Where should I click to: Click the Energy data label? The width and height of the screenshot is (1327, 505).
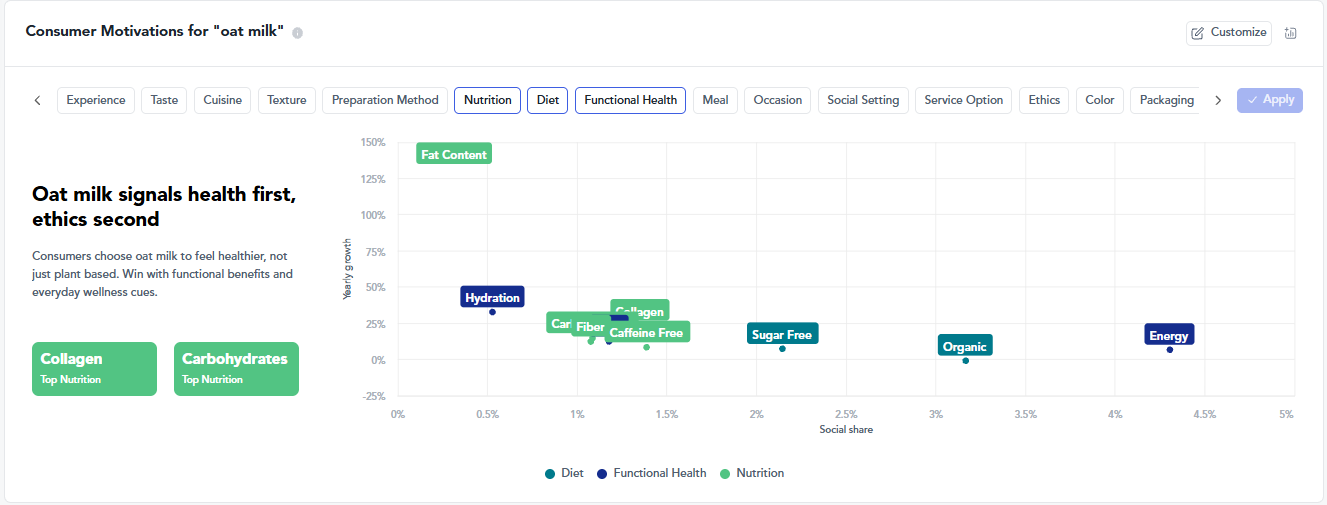(1169, 335)
